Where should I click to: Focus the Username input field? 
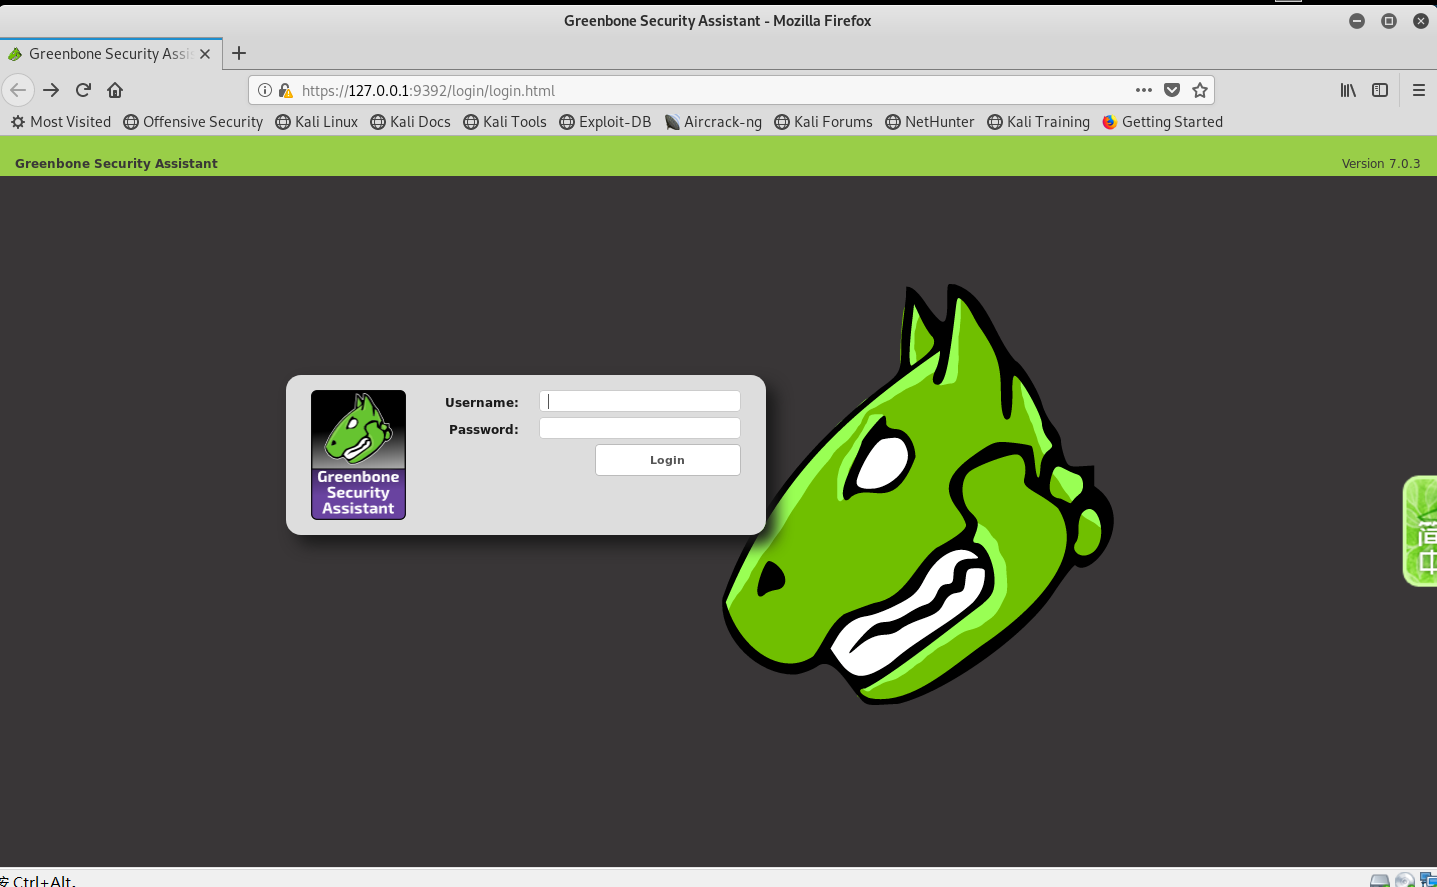[640, 401]
